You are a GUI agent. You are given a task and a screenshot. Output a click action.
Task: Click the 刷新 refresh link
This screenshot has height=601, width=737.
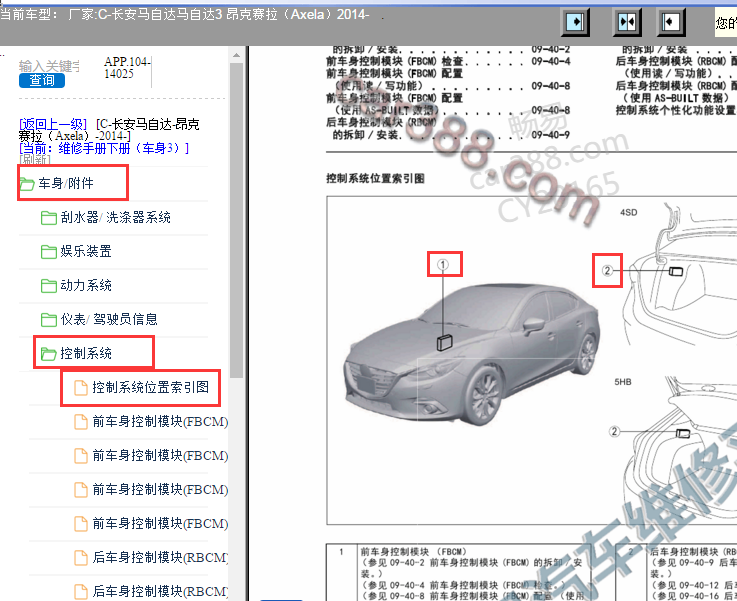click(34, 160)
